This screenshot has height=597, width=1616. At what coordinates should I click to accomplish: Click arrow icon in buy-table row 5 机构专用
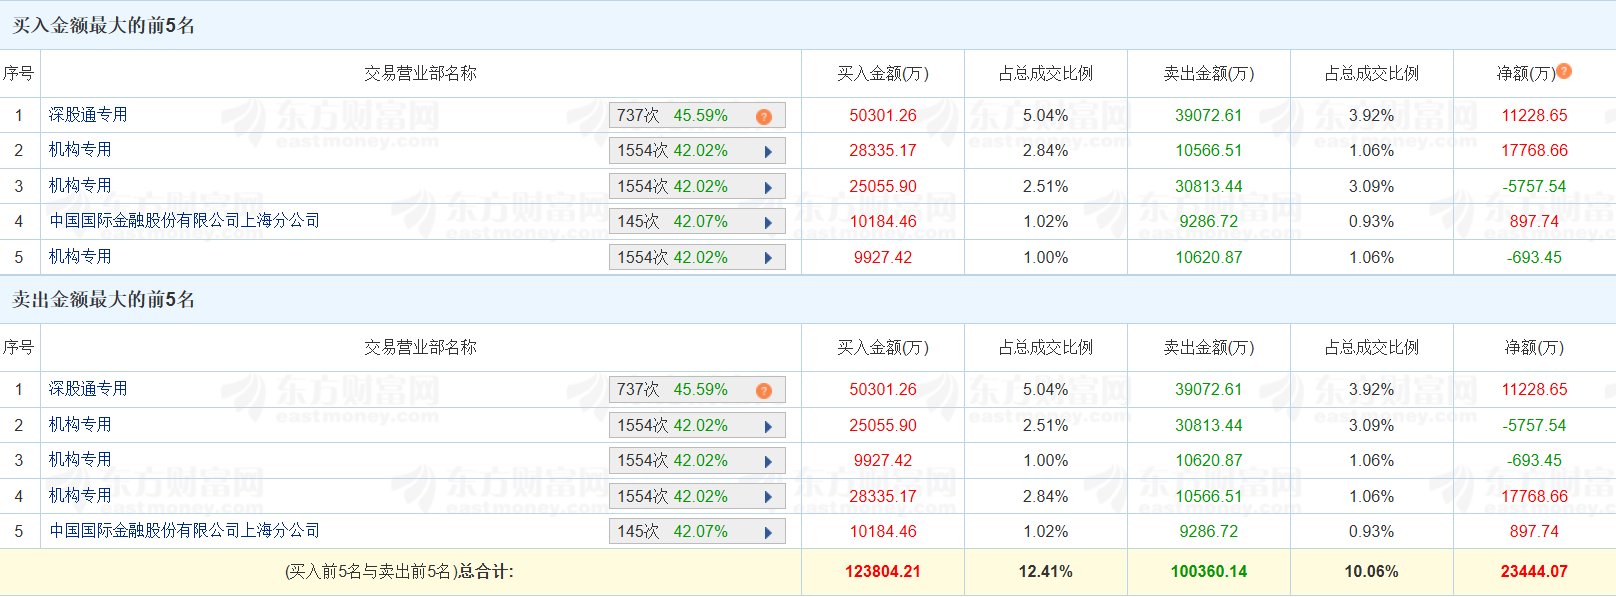point(768,258)
